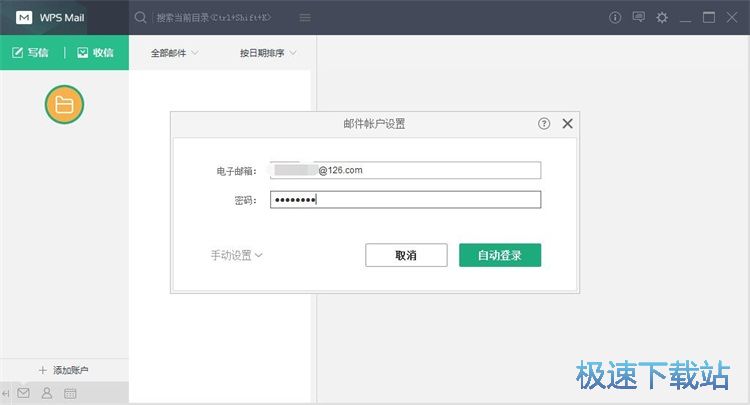The image size is (750, 405).
Task: Open settings gear icon
Action: 662,18
